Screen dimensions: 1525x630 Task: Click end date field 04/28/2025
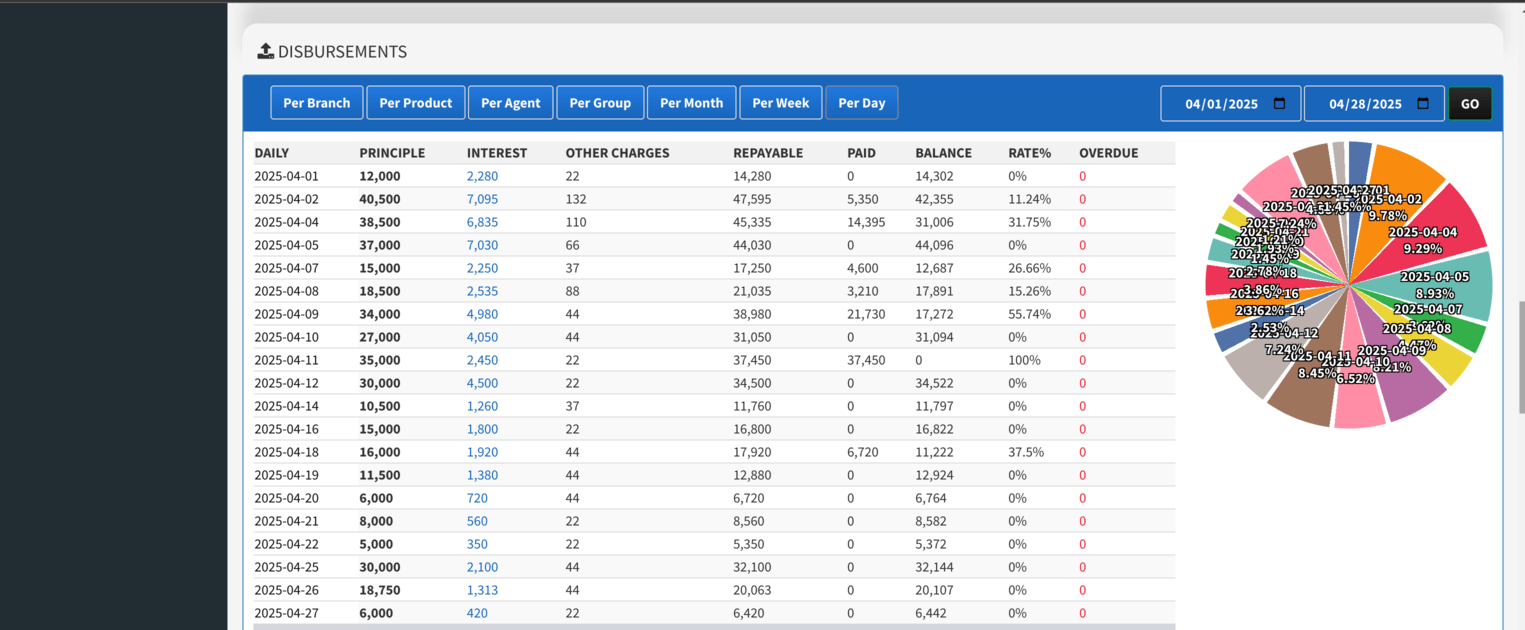(x=1375, y=104)
